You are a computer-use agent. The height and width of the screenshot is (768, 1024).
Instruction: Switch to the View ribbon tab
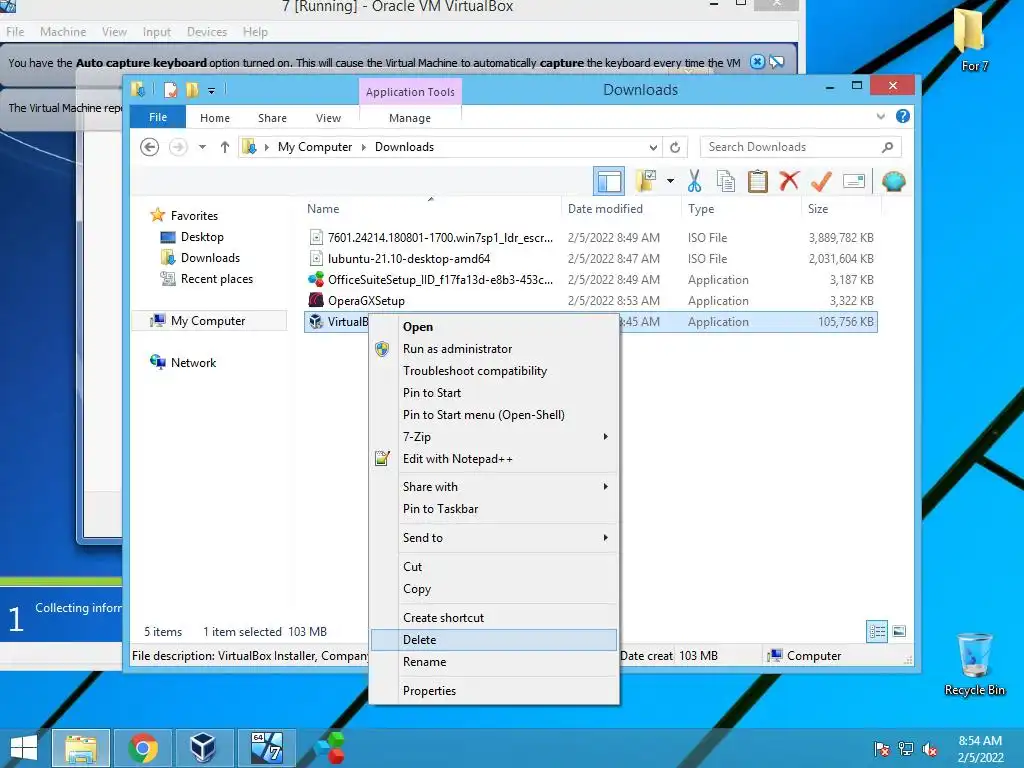tap(328, 118)
